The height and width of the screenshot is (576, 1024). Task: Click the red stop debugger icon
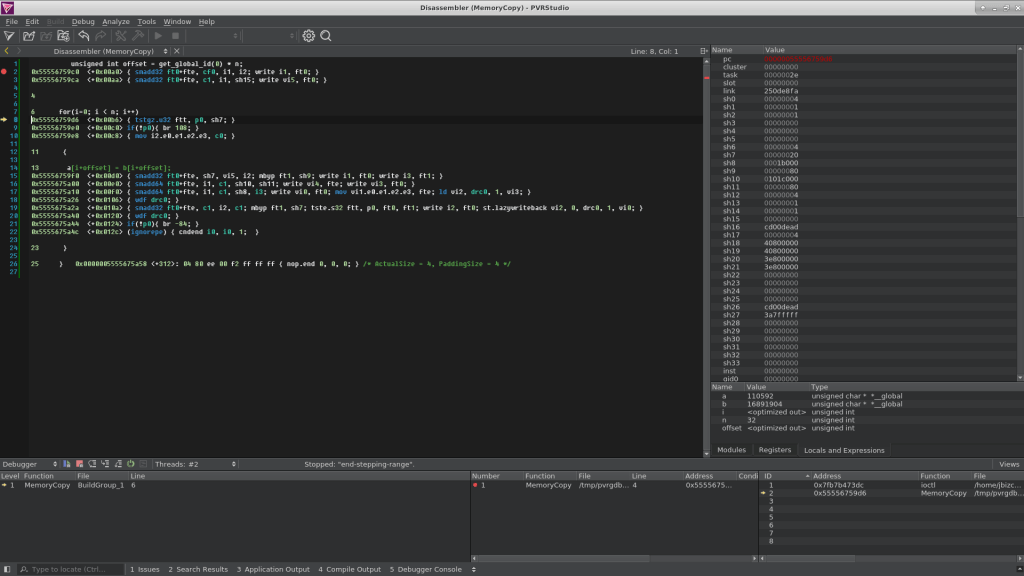[x=80, y=464]
